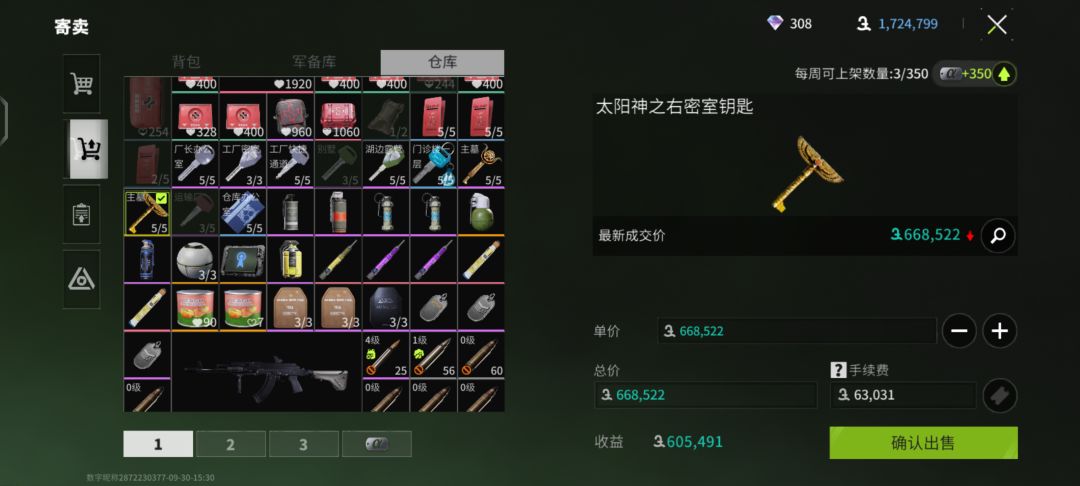Switch to the 背包 tab
The height and width of the screenshot is (486, 1080).
tap(186, 62)
